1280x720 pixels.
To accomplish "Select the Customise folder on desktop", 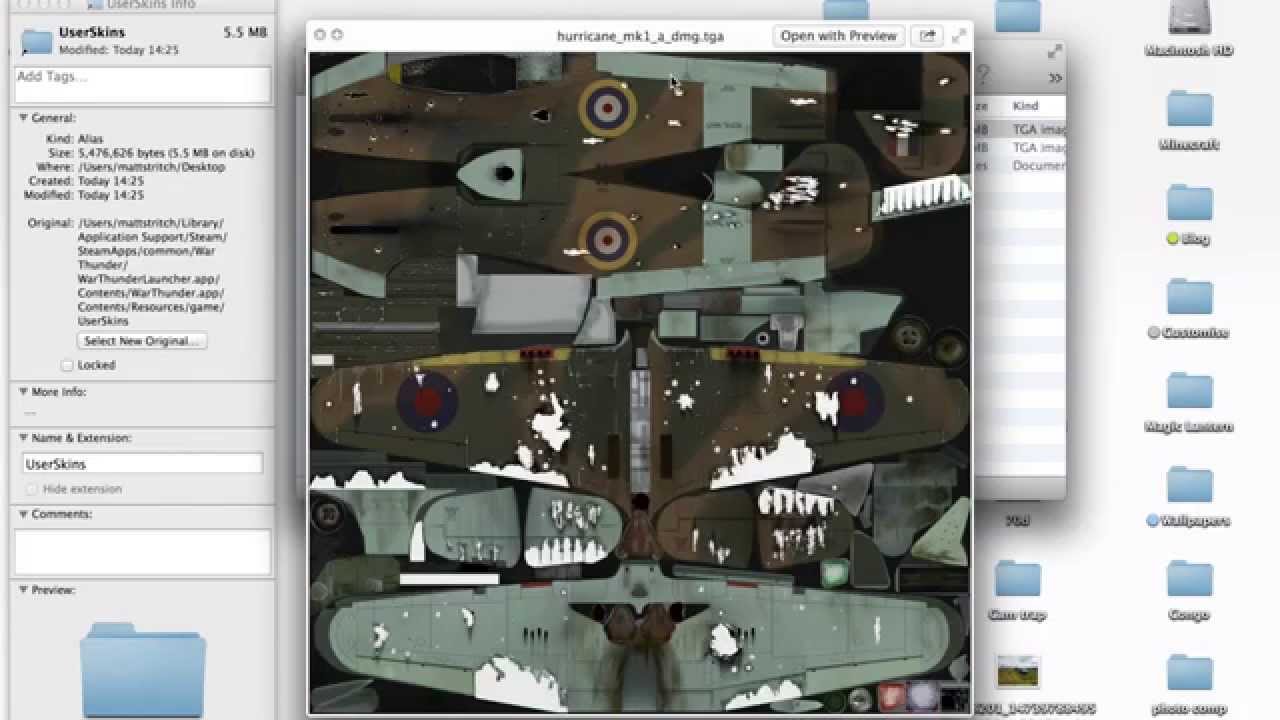I will [x=1189, y=297].
